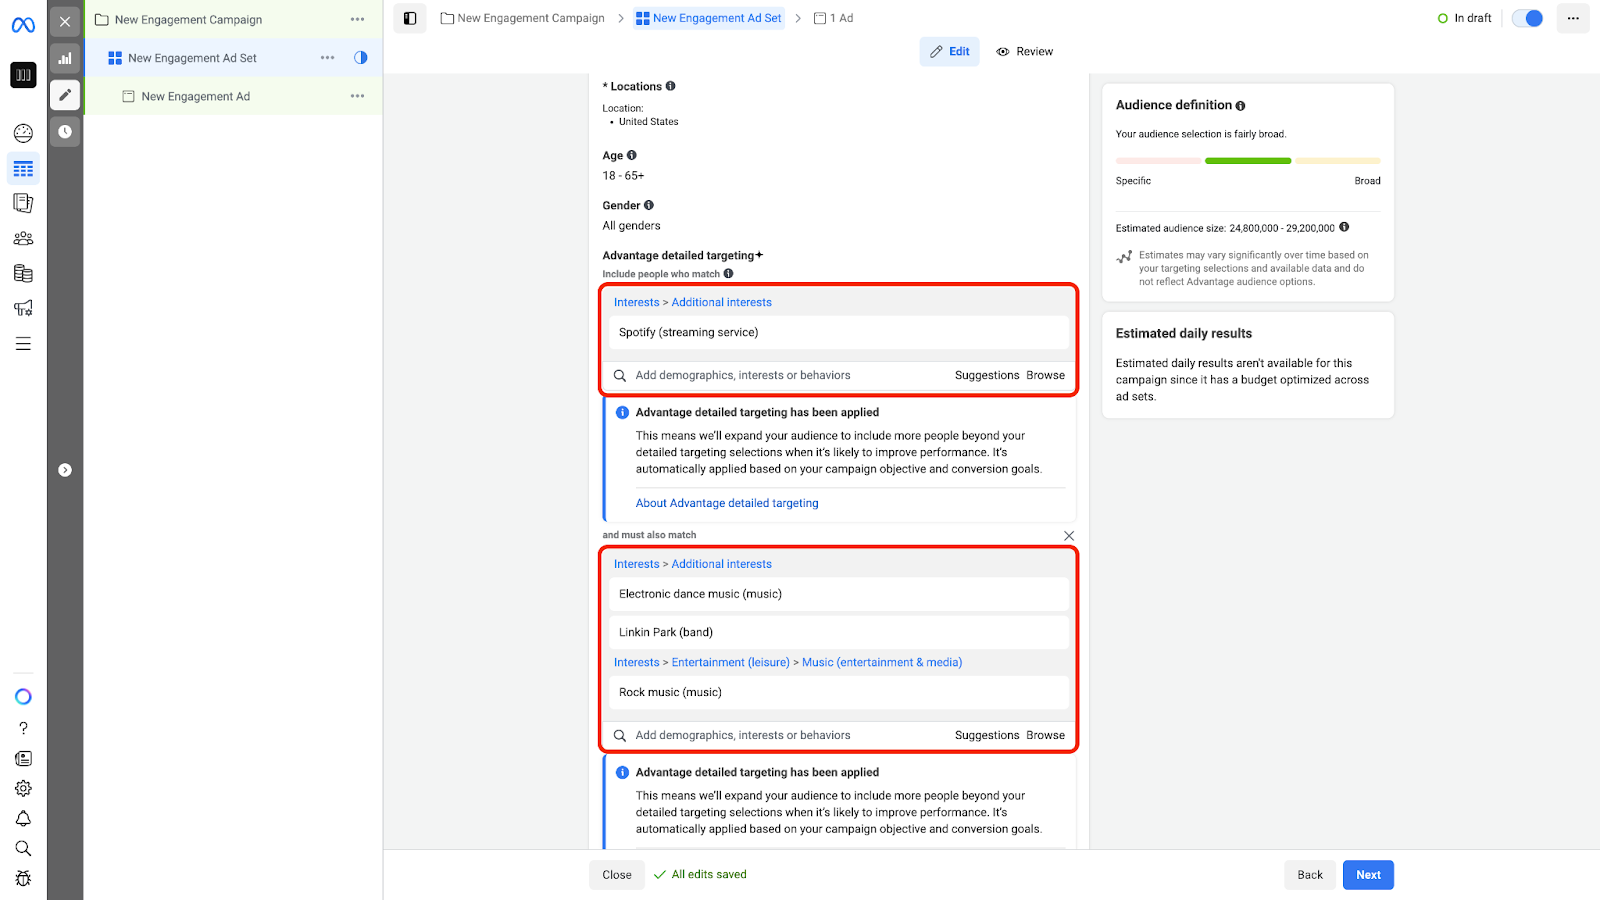The height and width of the screenshot is (900, 1600).
Task: Click first Interests breadcrumb above Spotify
Action: (x=636, y=302)
